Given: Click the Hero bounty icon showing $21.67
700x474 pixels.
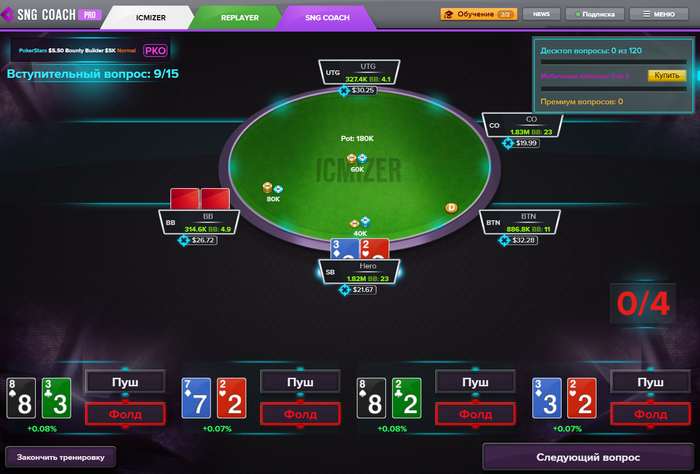Looking at the screenshot, I should (344, 290).
